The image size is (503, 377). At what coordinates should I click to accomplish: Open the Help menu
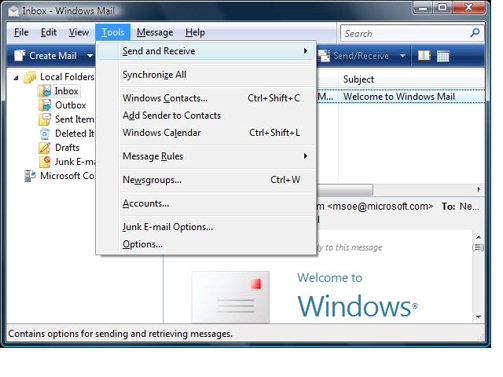195,32
